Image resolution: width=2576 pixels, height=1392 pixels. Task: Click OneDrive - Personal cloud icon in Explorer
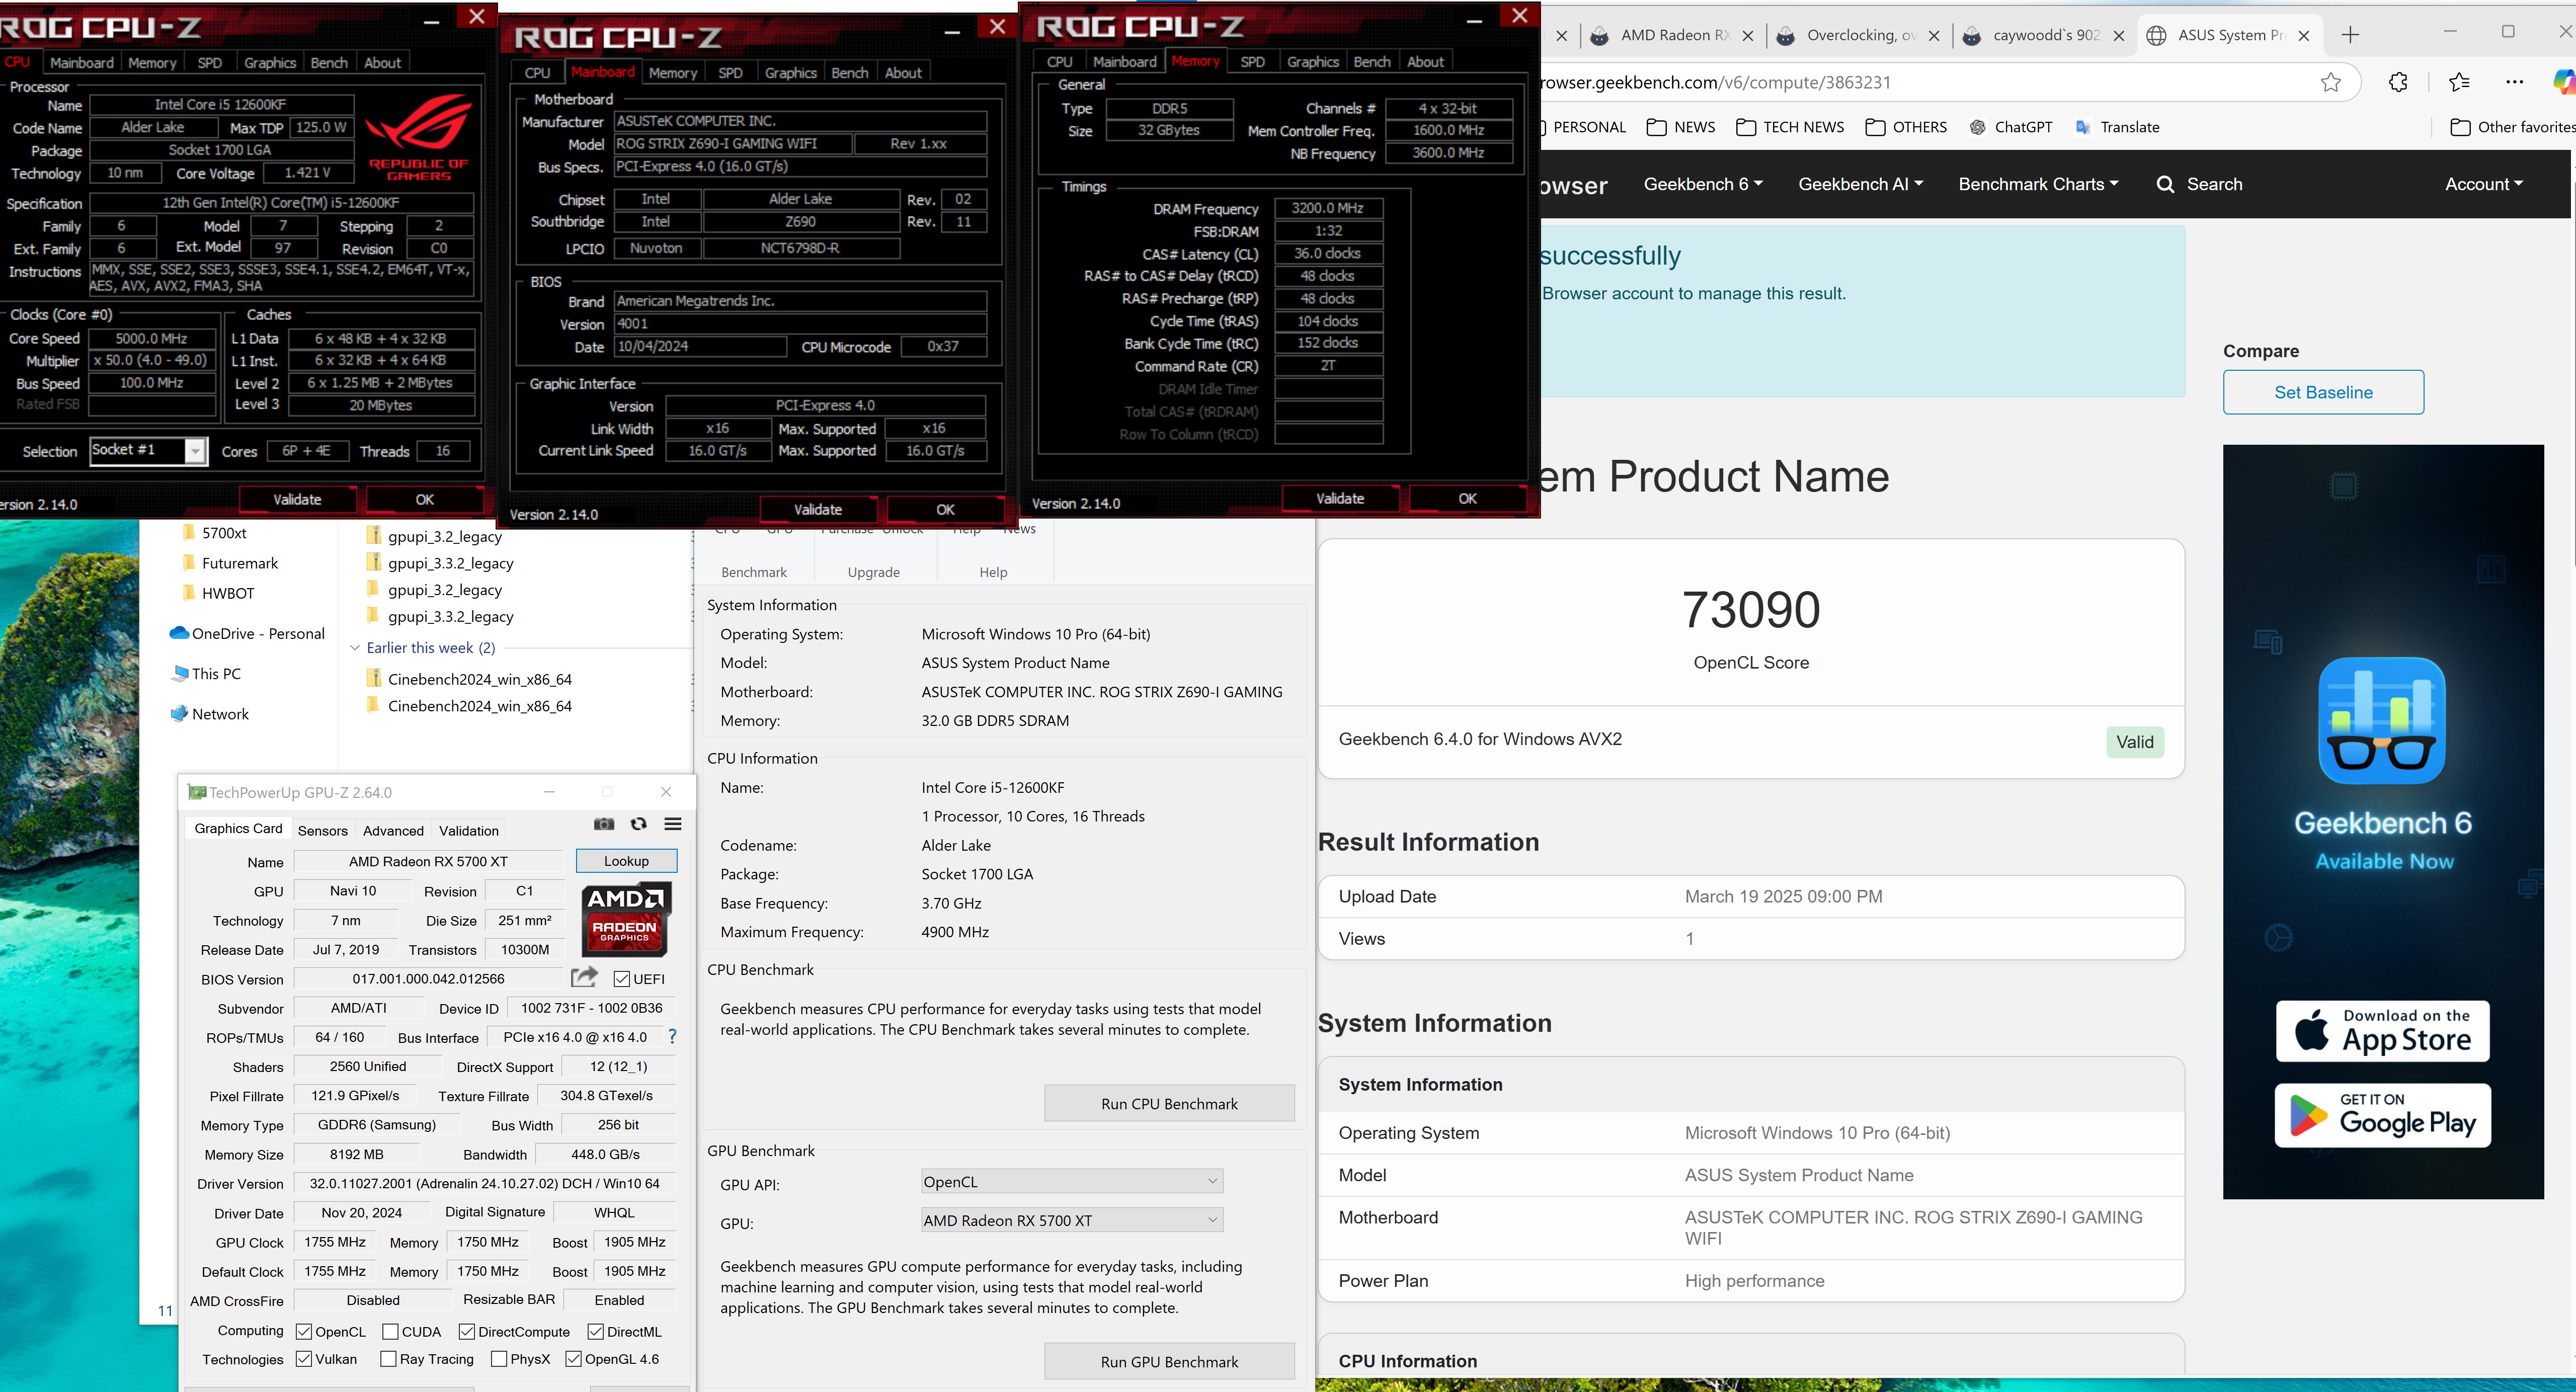pyautogui.click(x=180, y=634)
